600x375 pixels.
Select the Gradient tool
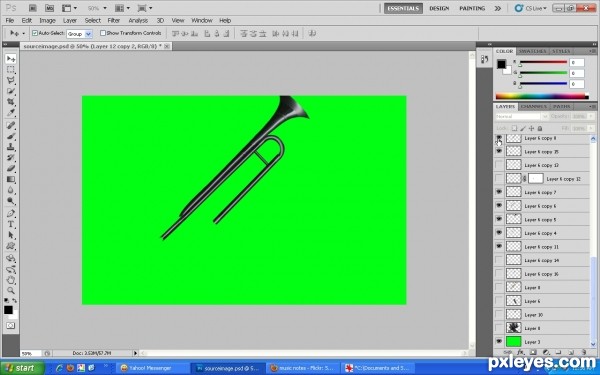tap(11, 179)
